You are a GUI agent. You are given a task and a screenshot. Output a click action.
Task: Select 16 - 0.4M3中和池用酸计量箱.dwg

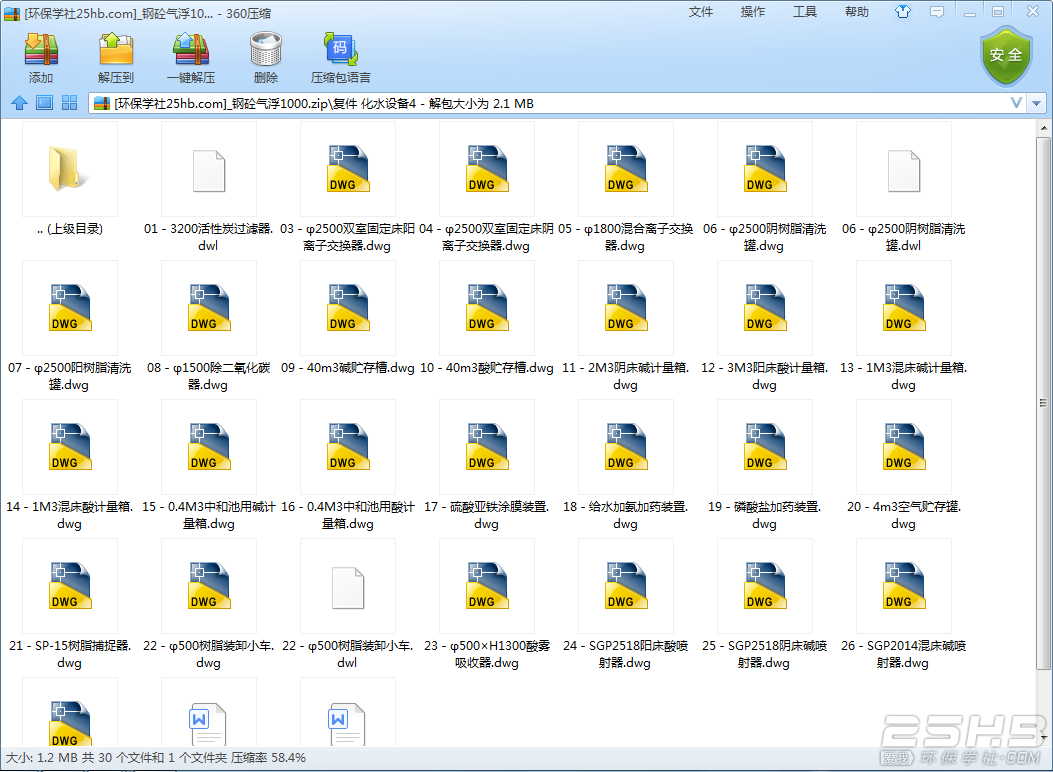point(347,465)
